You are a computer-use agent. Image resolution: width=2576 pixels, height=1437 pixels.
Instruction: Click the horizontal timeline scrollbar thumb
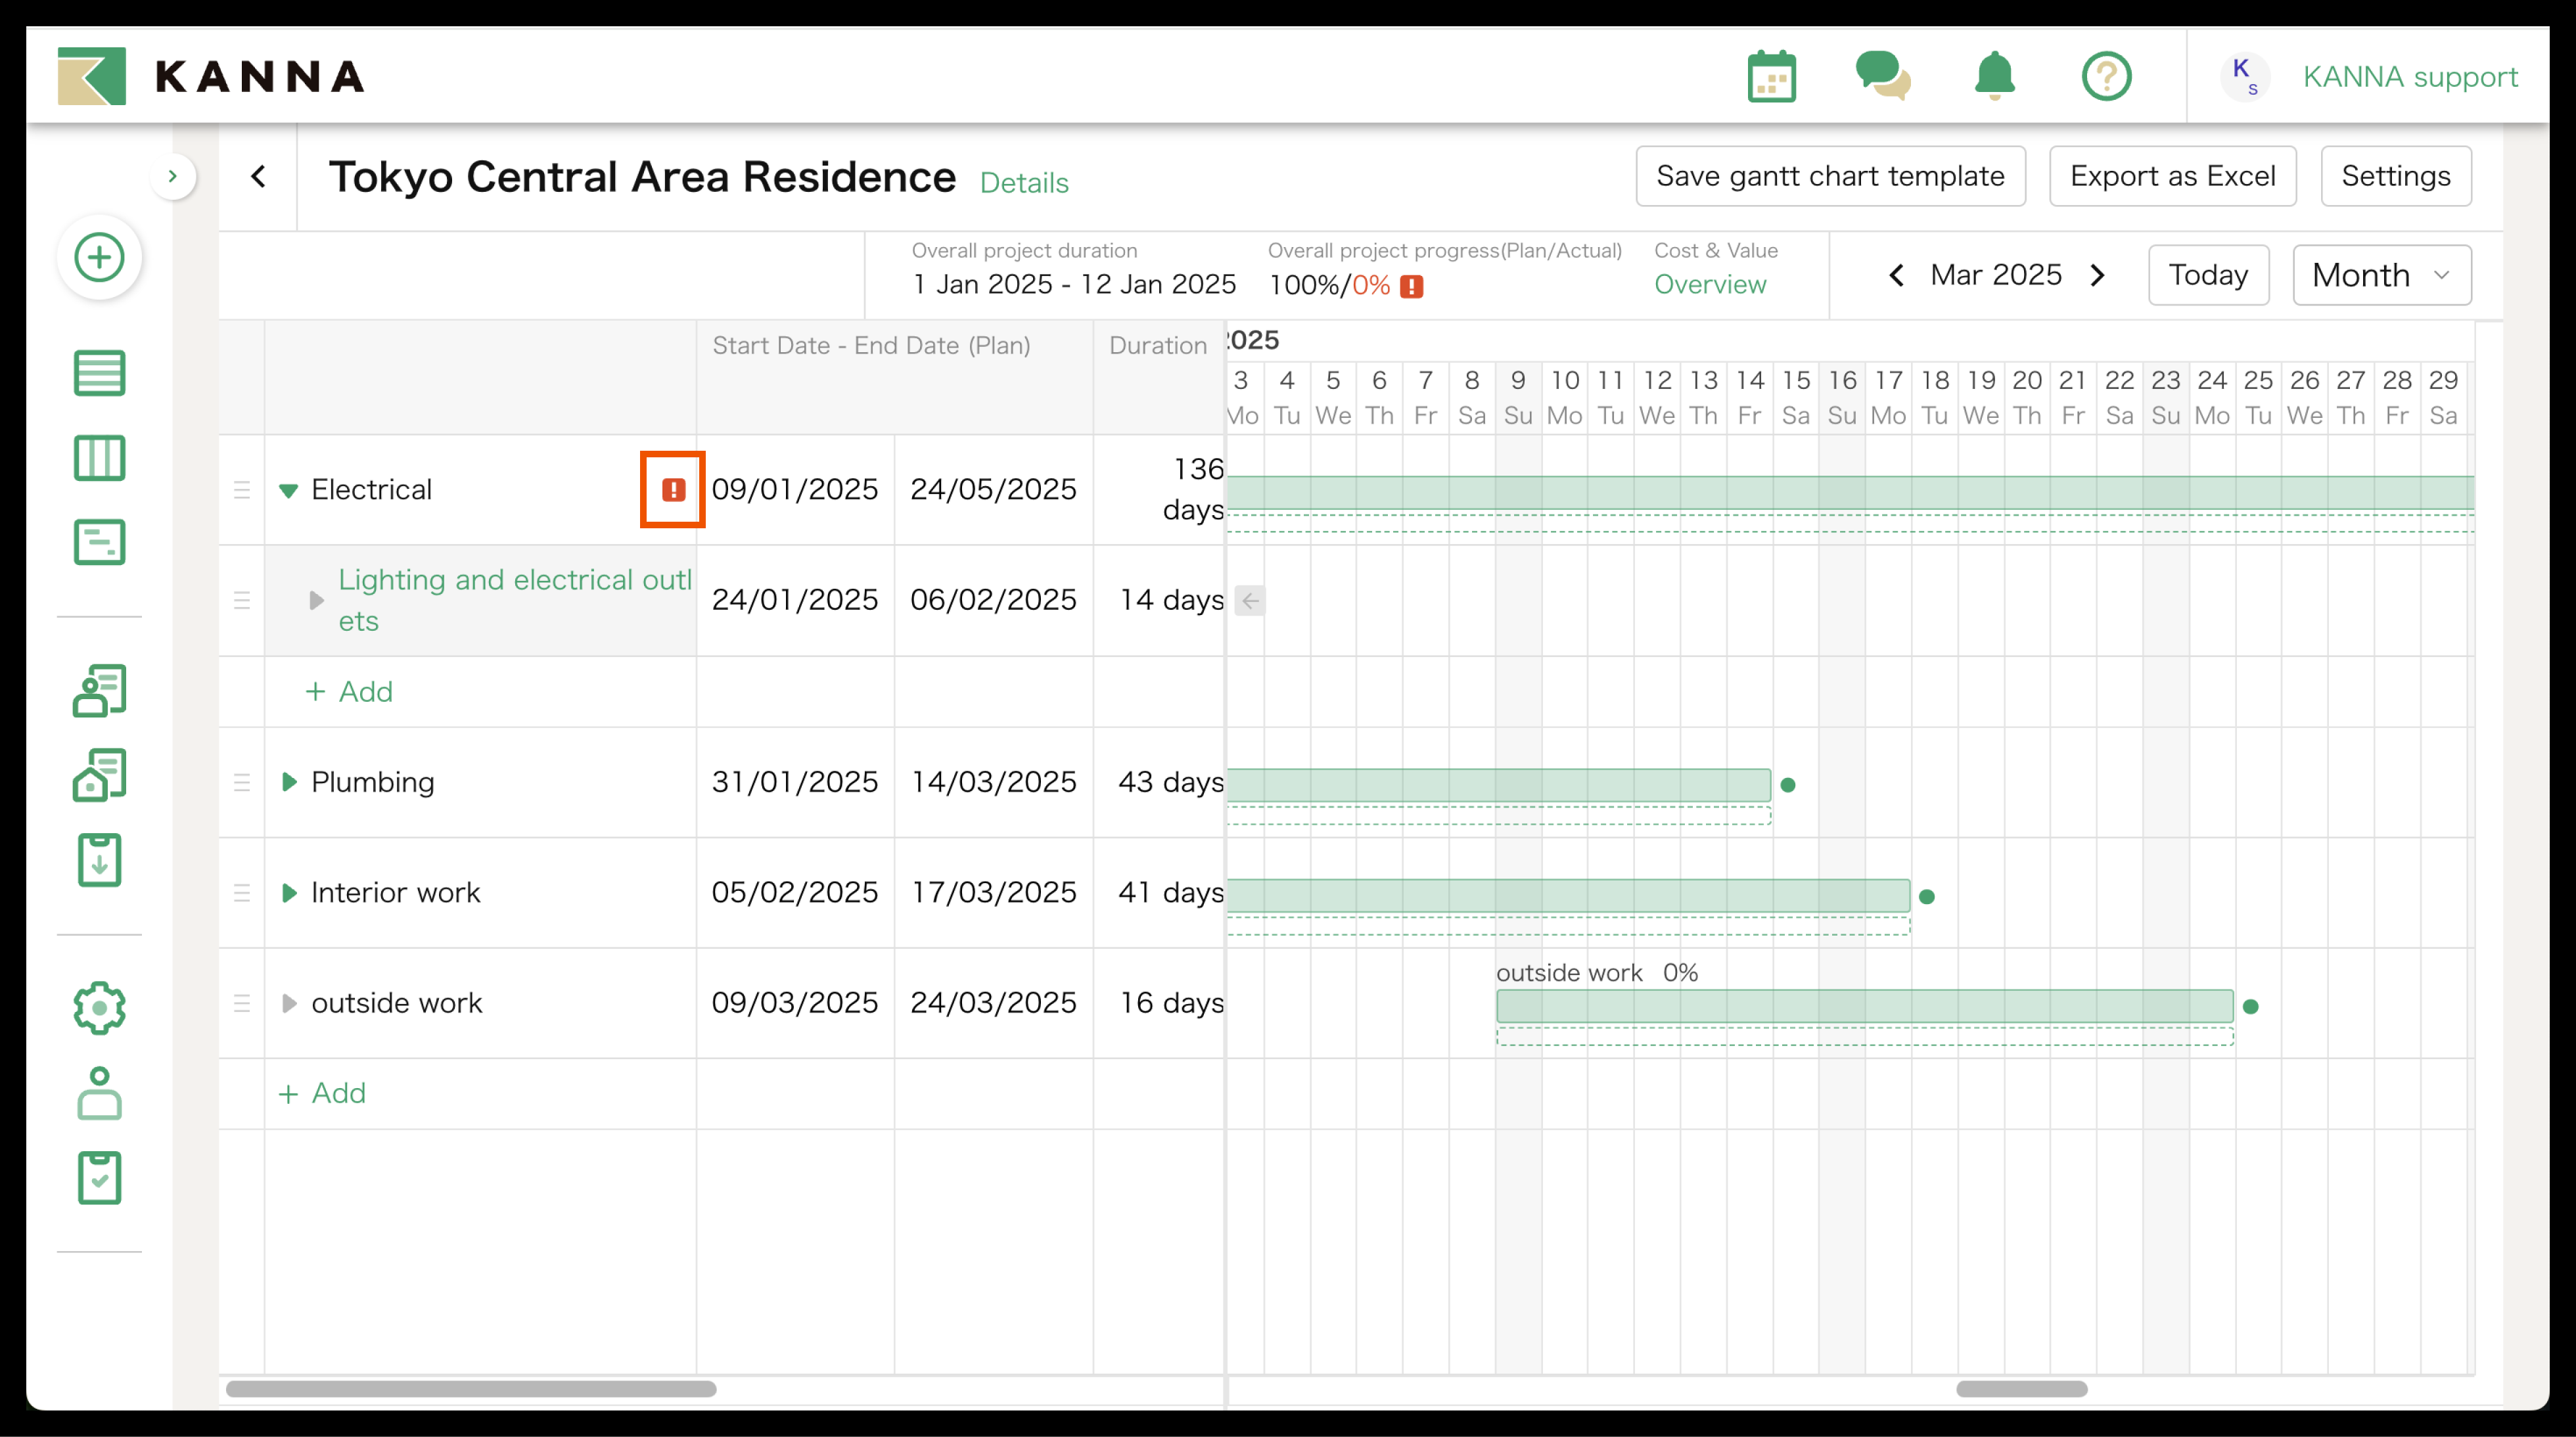2021,1389
